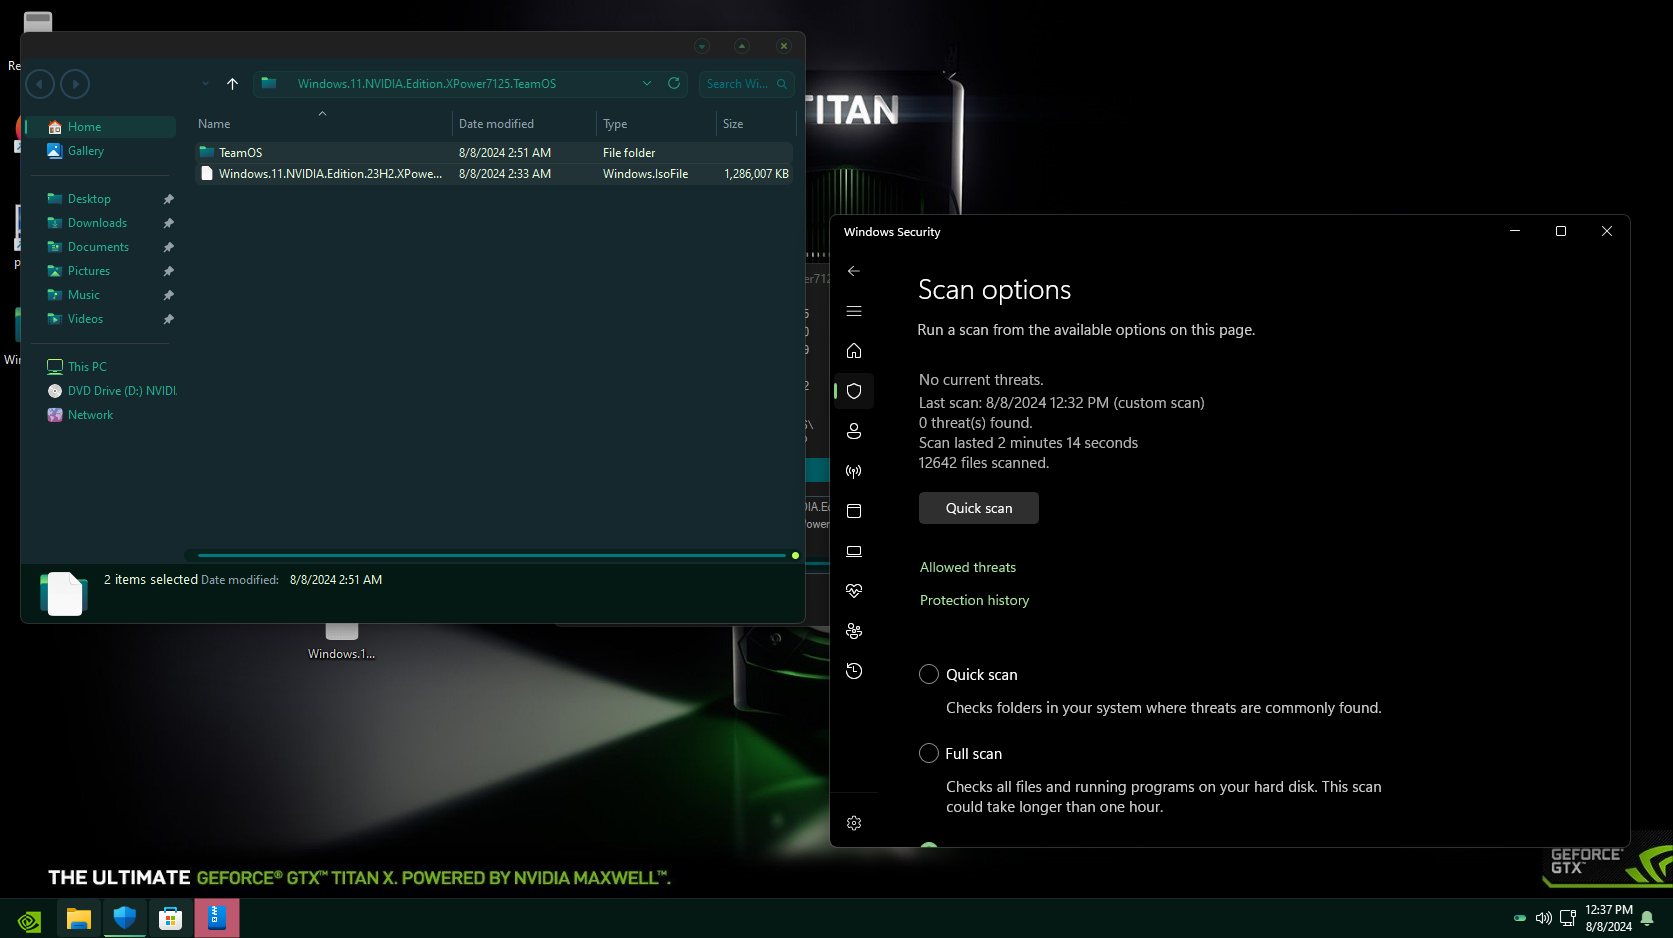1673x938 pixels.
Task: Open the volume control in system tray
Action: coord(1544,918)
